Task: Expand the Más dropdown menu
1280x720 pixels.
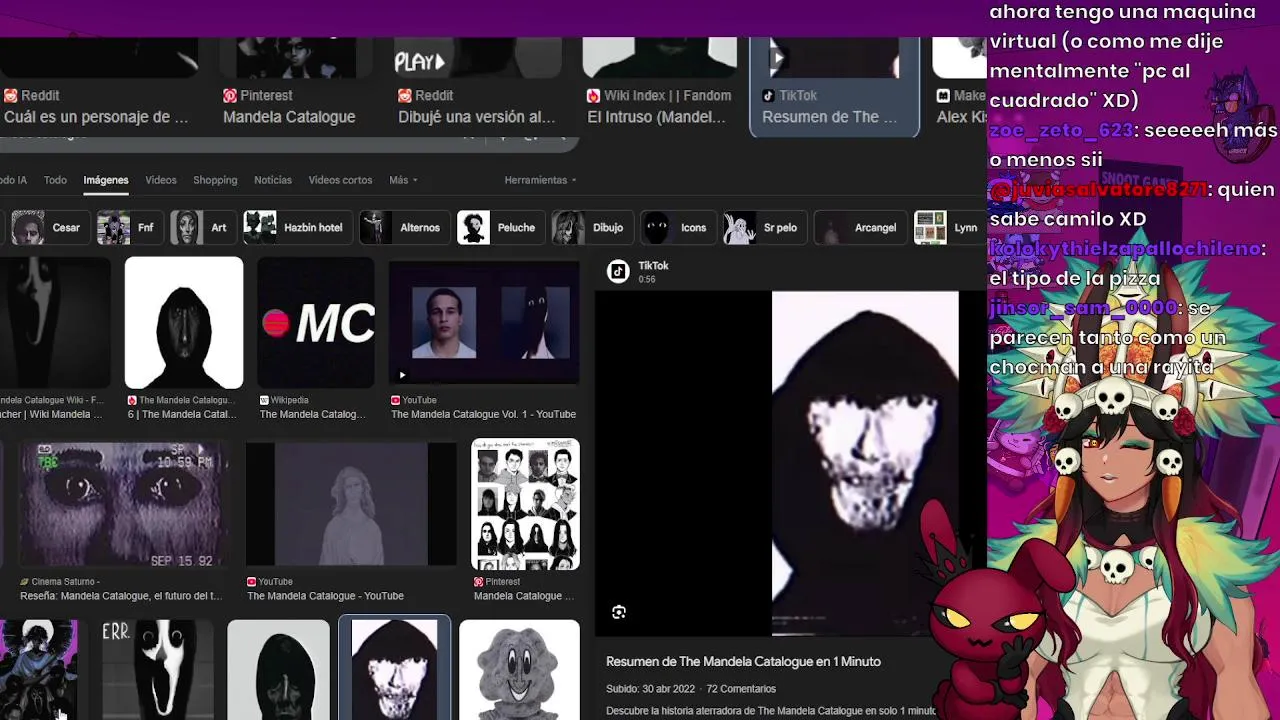Action: point(403,180)
